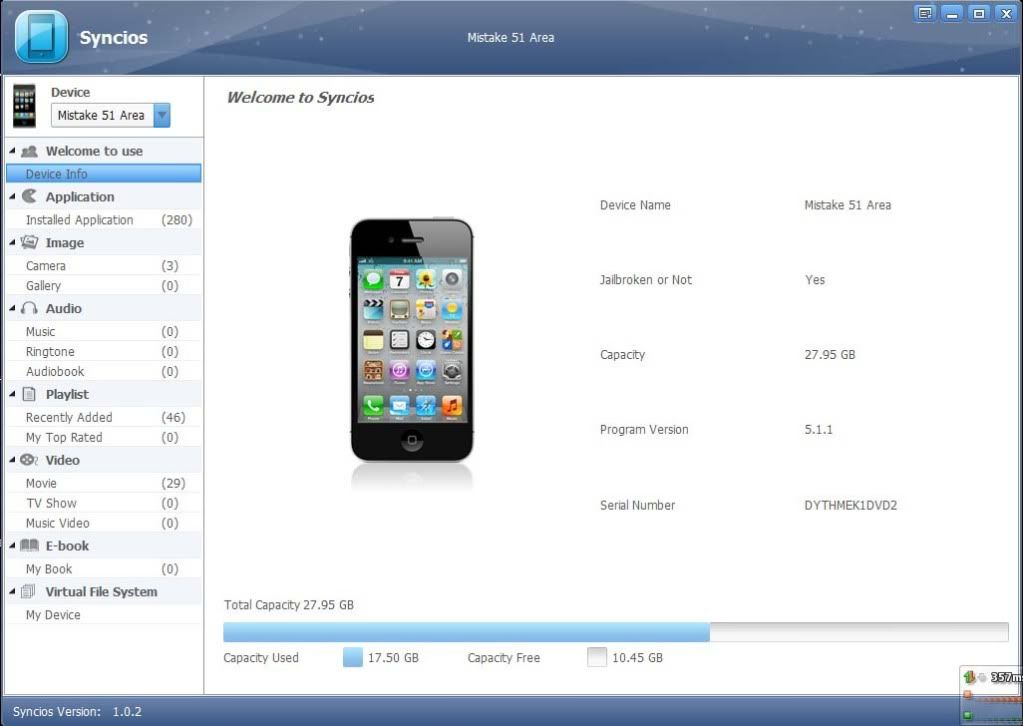Click the Image category photo icon
The height and width of the screenshot is (726, 1023).
[29, 243]
